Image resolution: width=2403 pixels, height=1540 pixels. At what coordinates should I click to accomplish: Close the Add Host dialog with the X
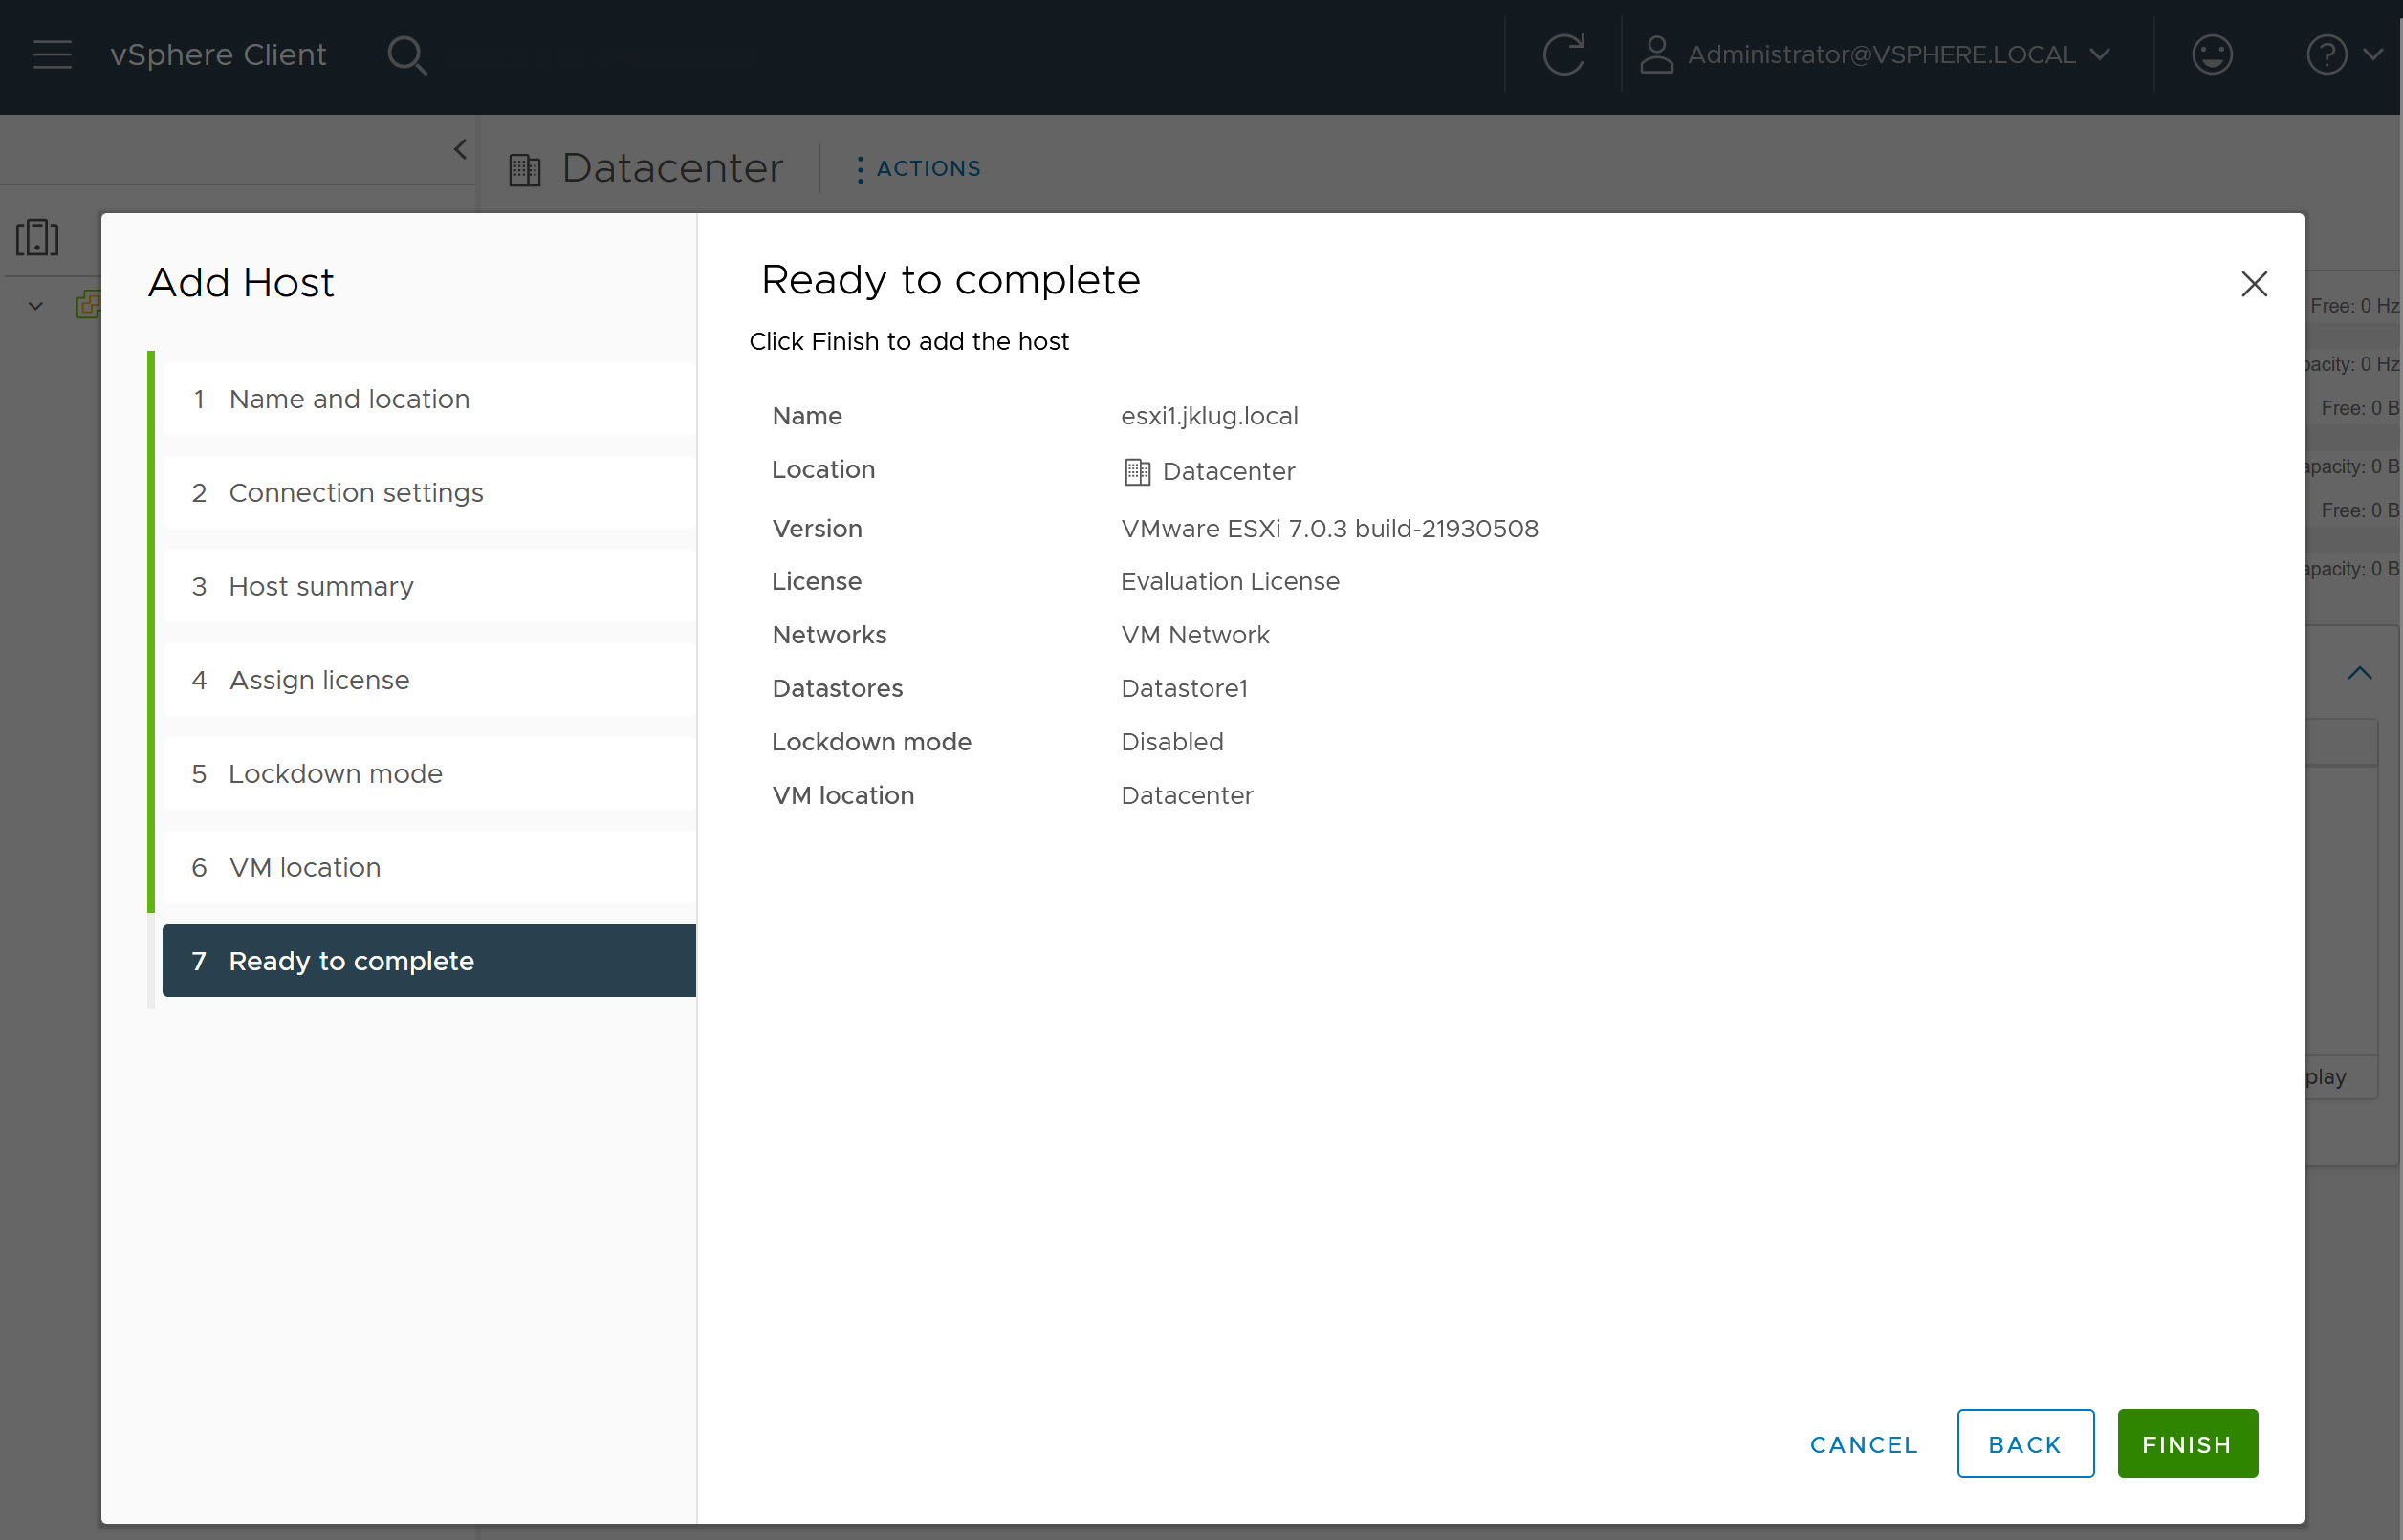2253,284
